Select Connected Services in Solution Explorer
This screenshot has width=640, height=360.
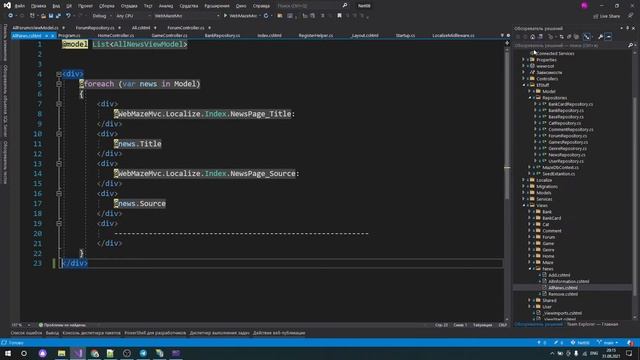pyautogui.click(x=555, y=53)
